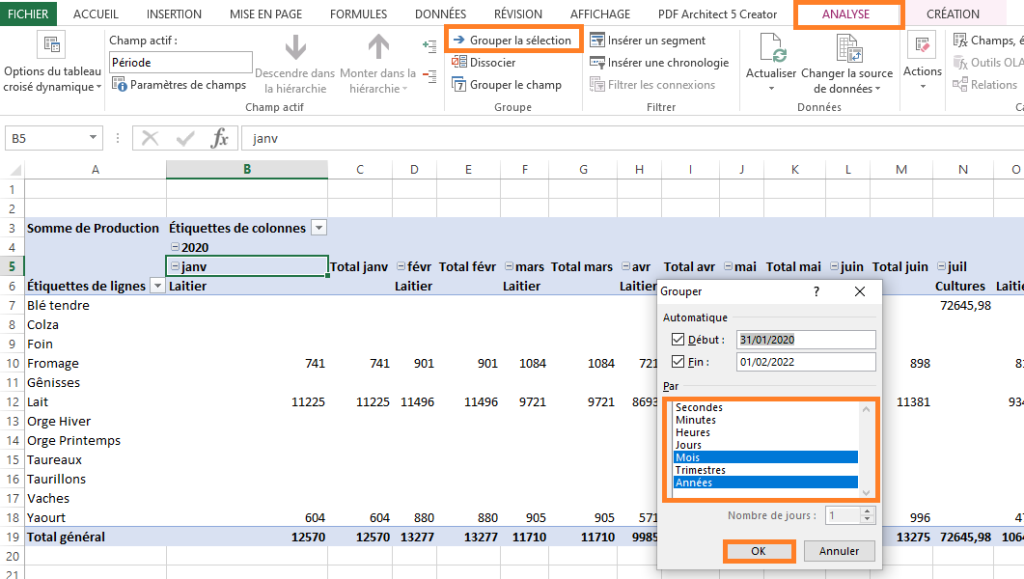
Task: Refresh data using the Actualiser icon
Action: pos(771,48)
